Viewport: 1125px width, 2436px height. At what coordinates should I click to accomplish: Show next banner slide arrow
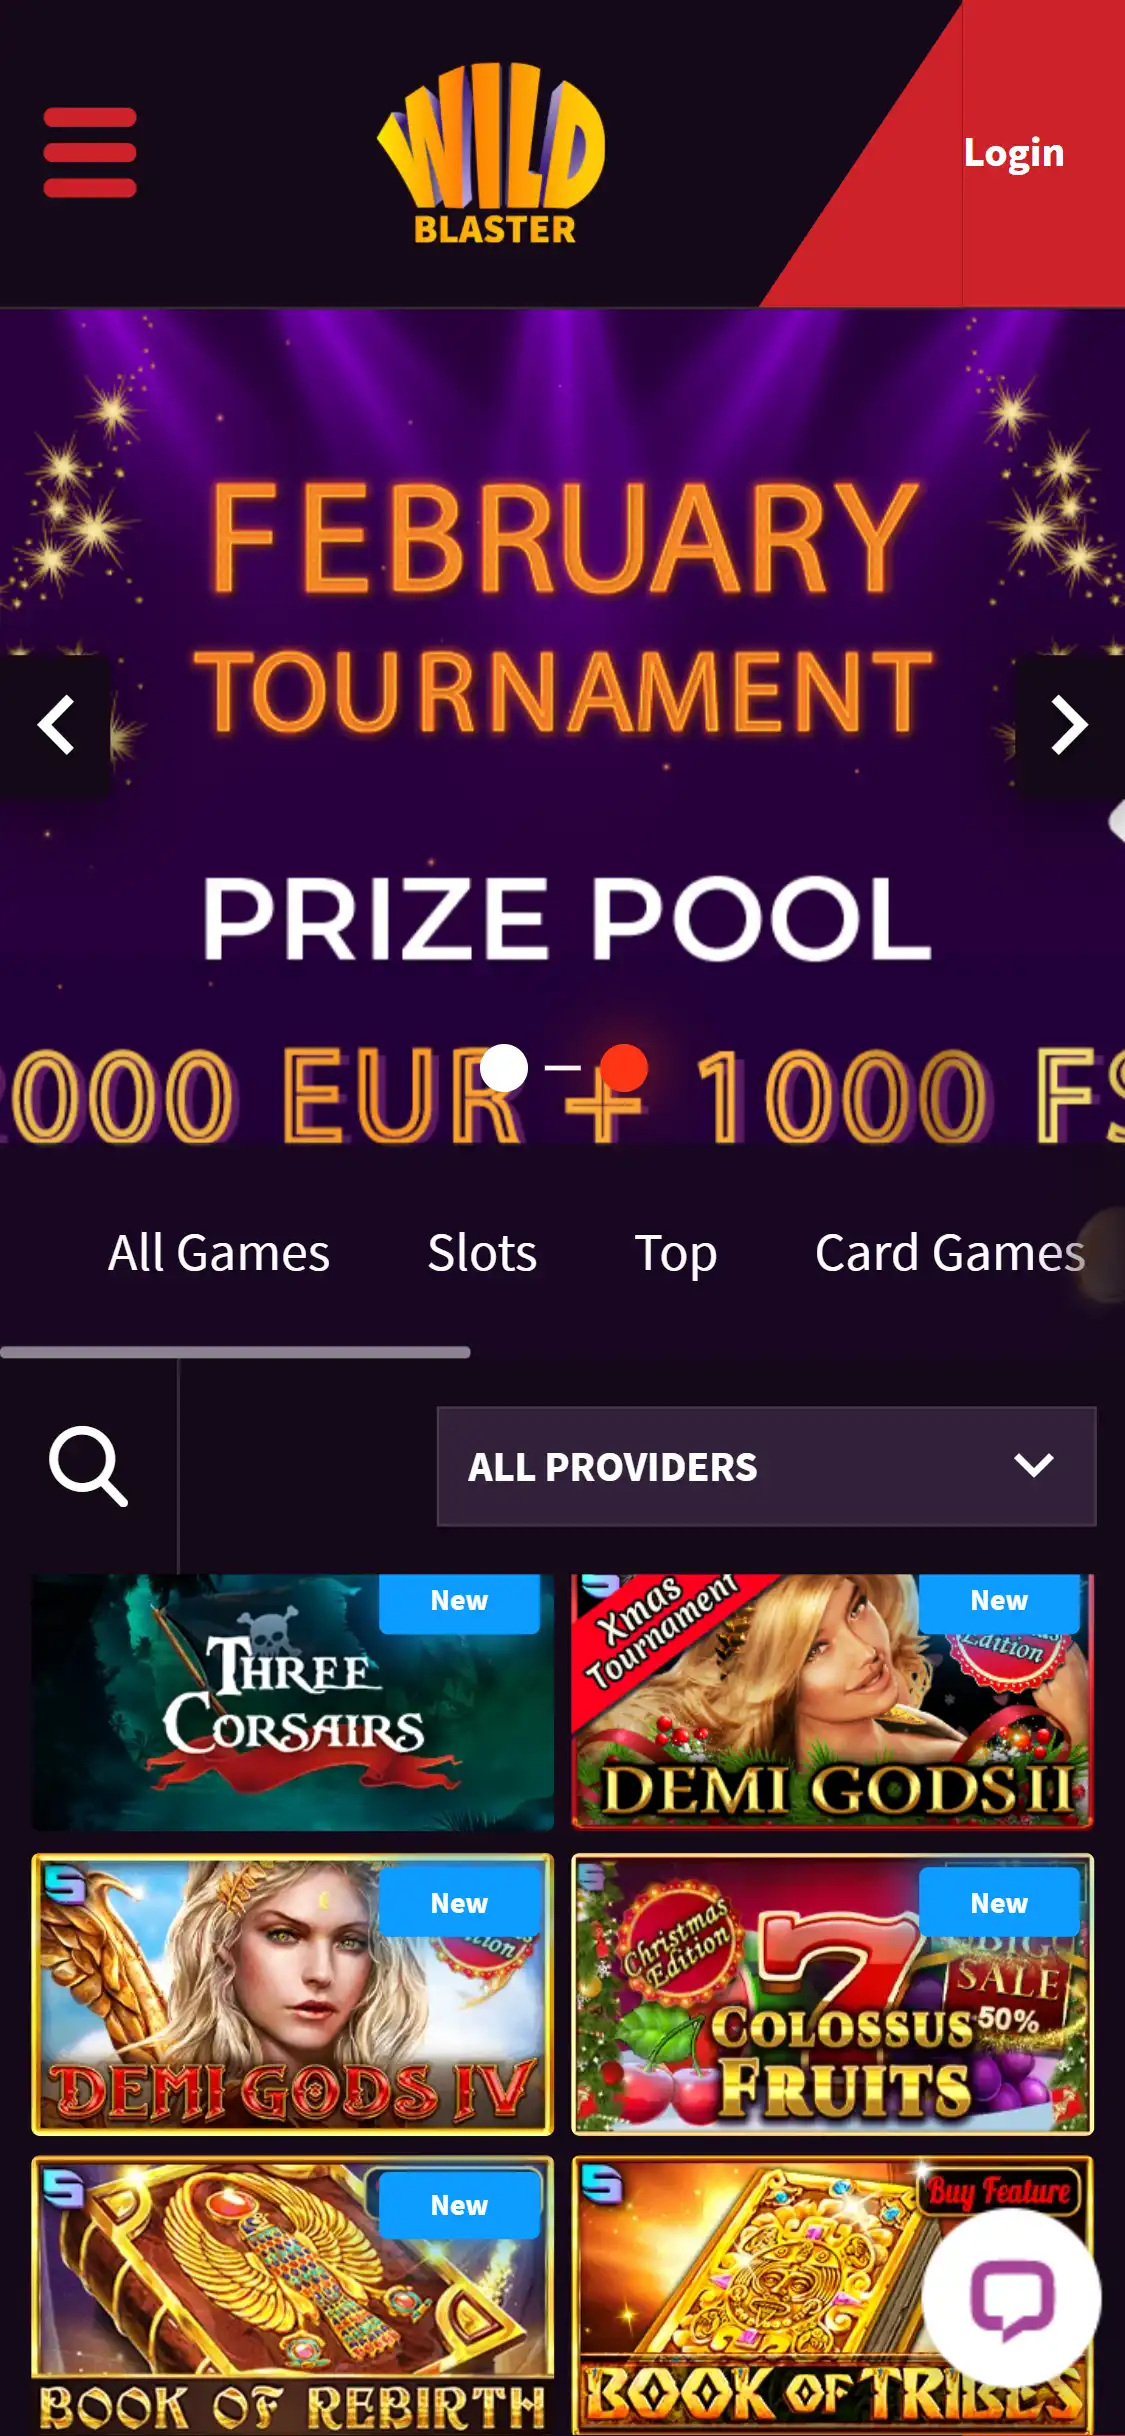pyautogui.click(x=1070, y=724)
